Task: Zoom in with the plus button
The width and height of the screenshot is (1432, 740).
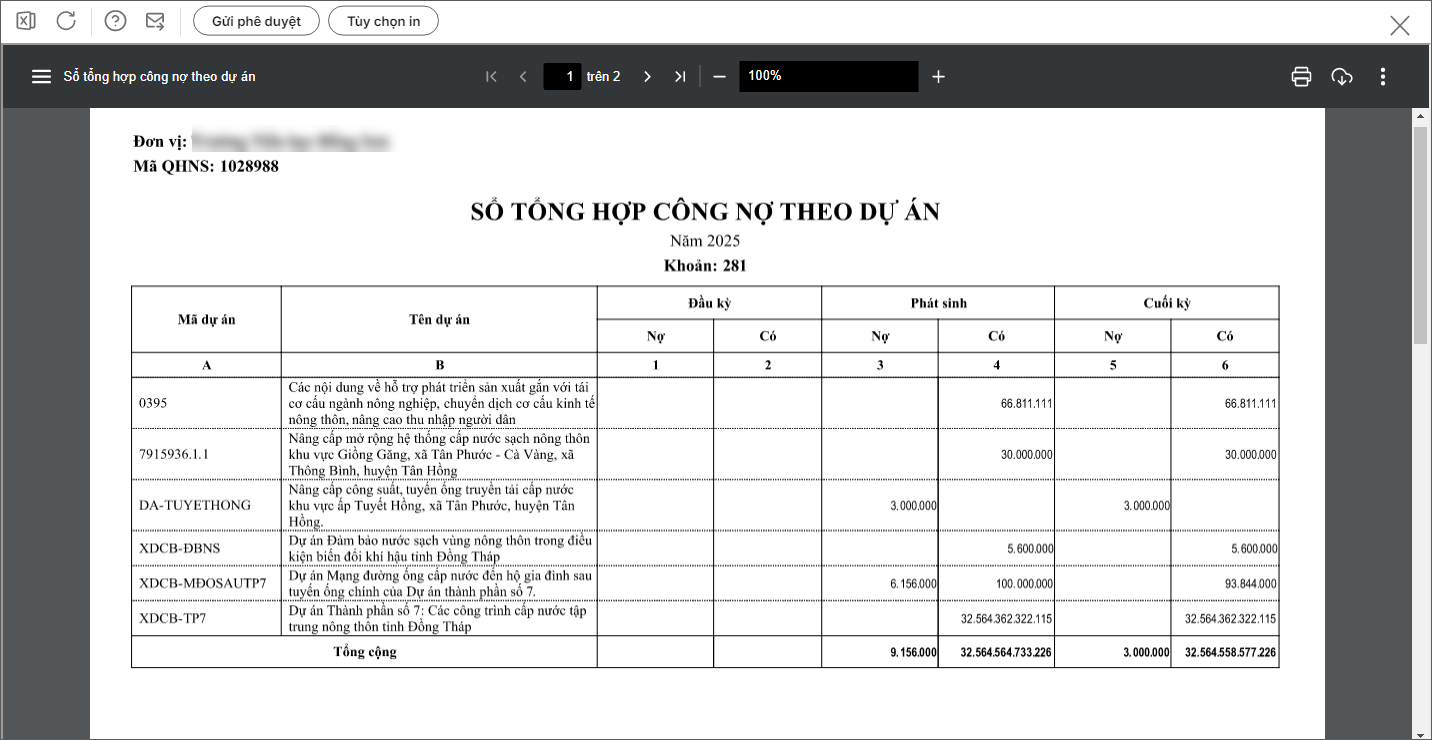Action: point(938,77)
